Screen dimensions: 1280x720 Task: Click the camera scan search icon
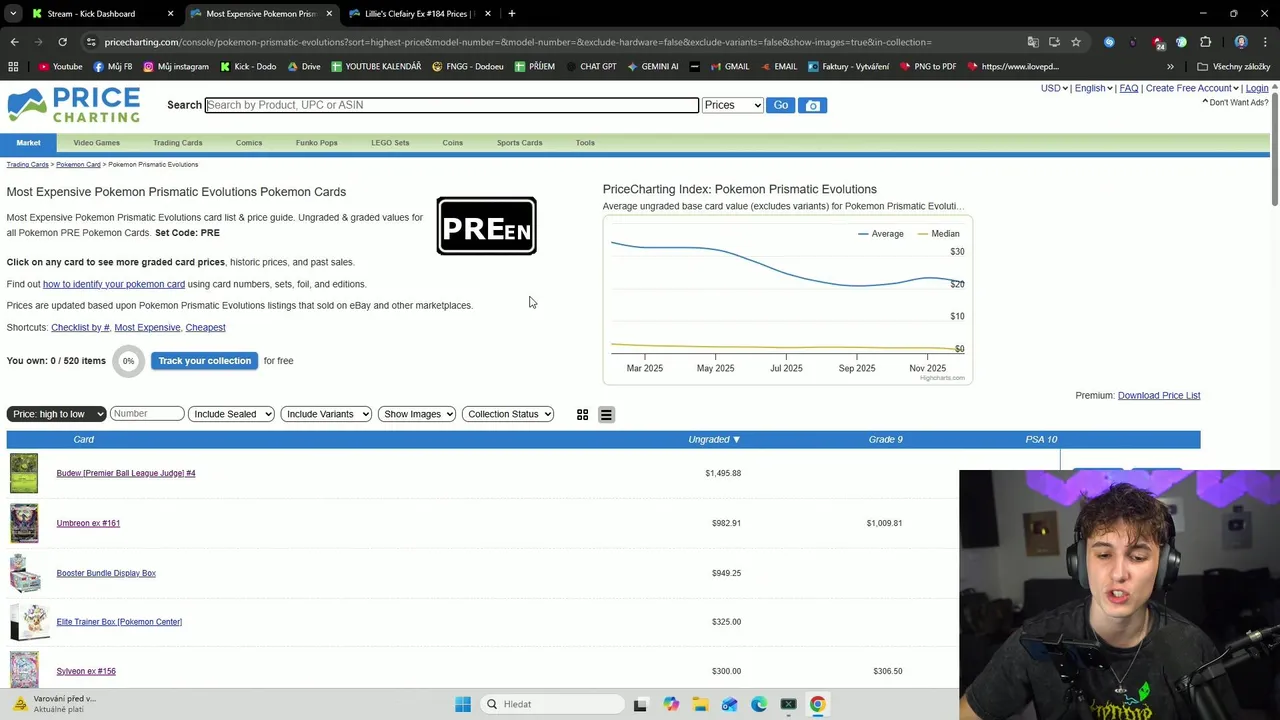812,105
